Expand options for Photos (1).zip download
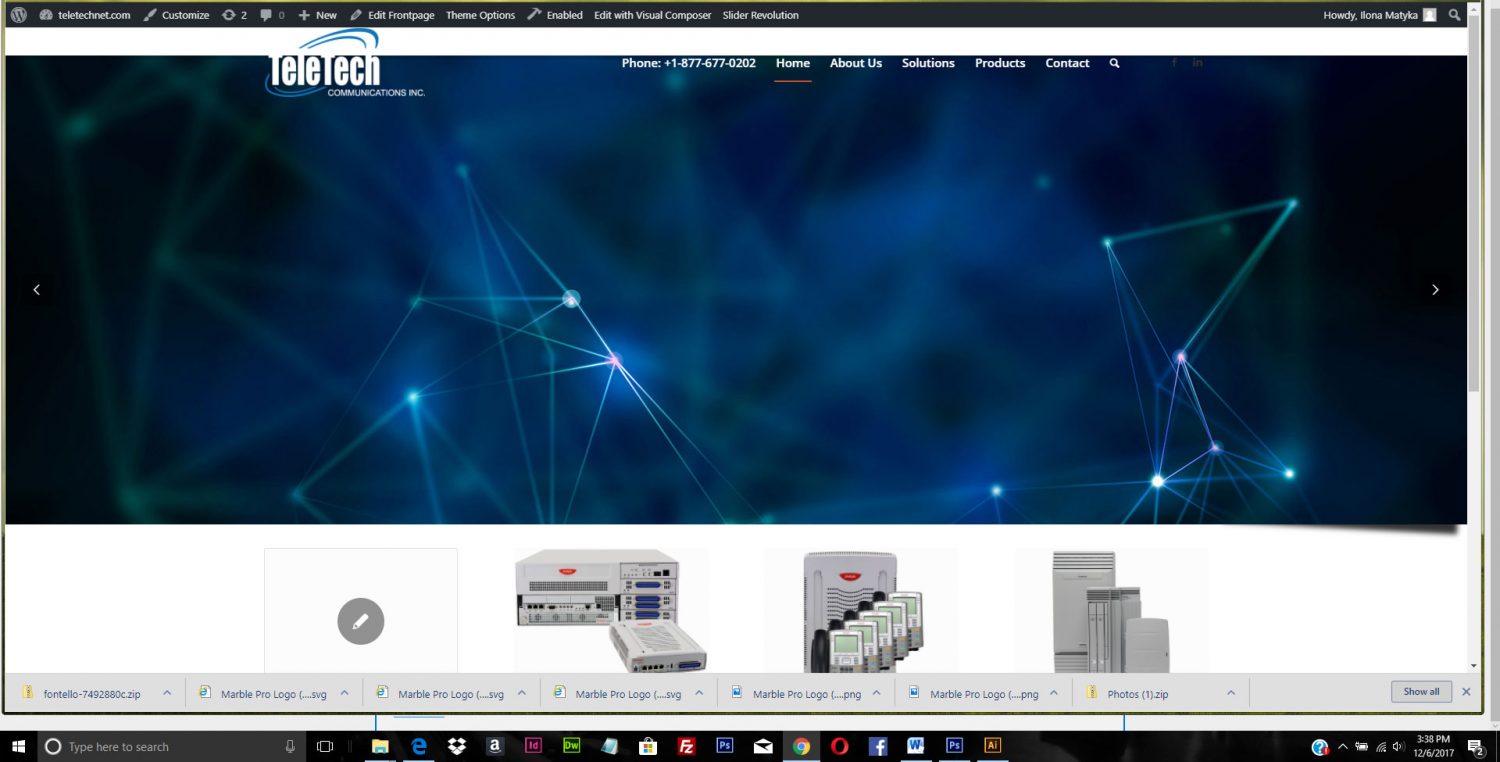 coord(1231,693)
